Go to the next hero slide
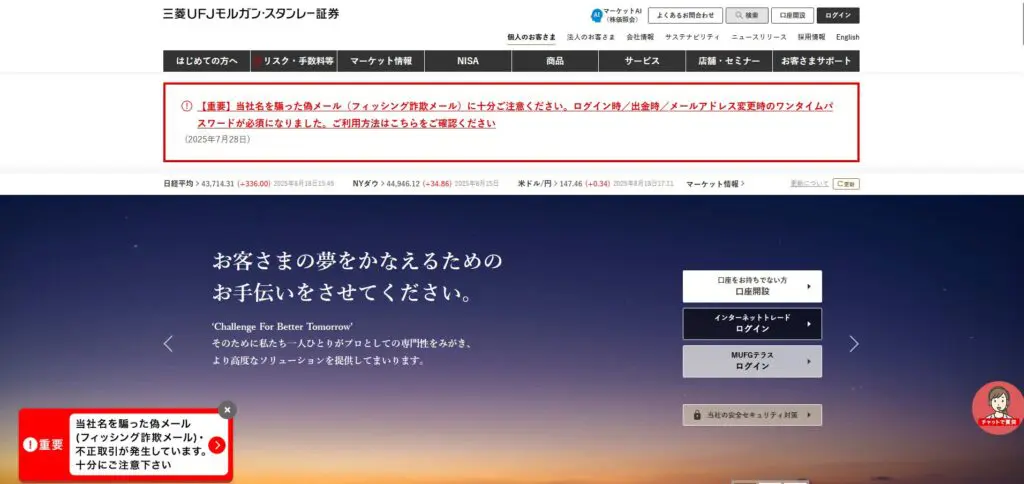Viewport: 1024px width, 484px height. (x=854, y=344)
